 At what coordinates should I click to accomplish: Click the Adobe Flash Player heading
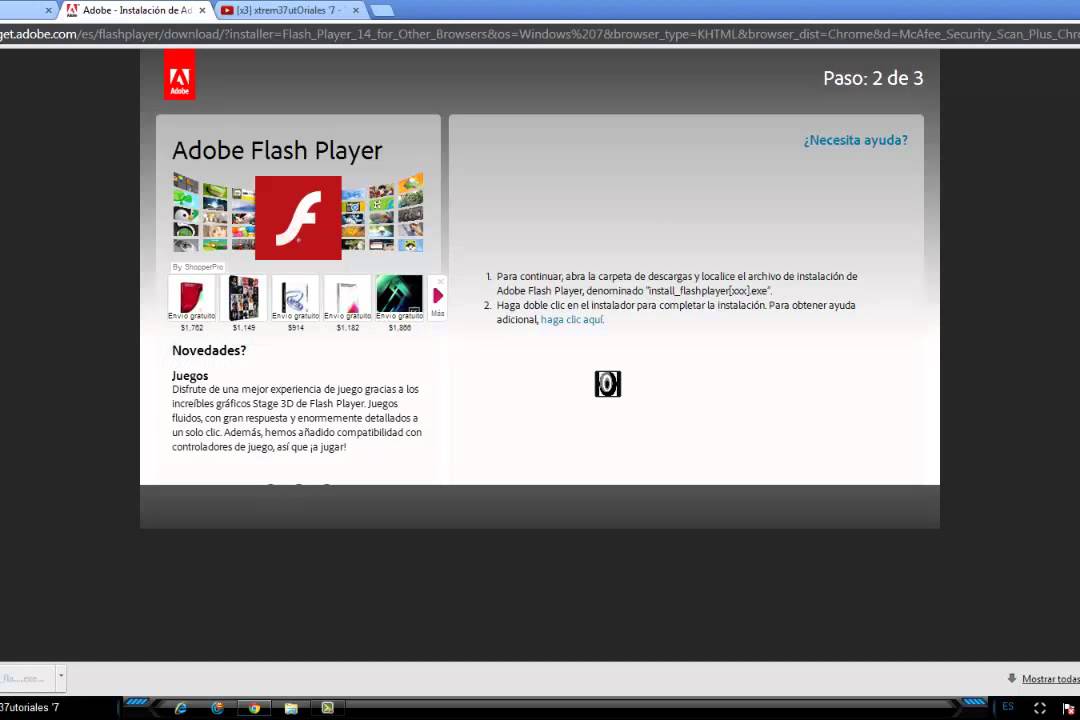coord(277,151)
